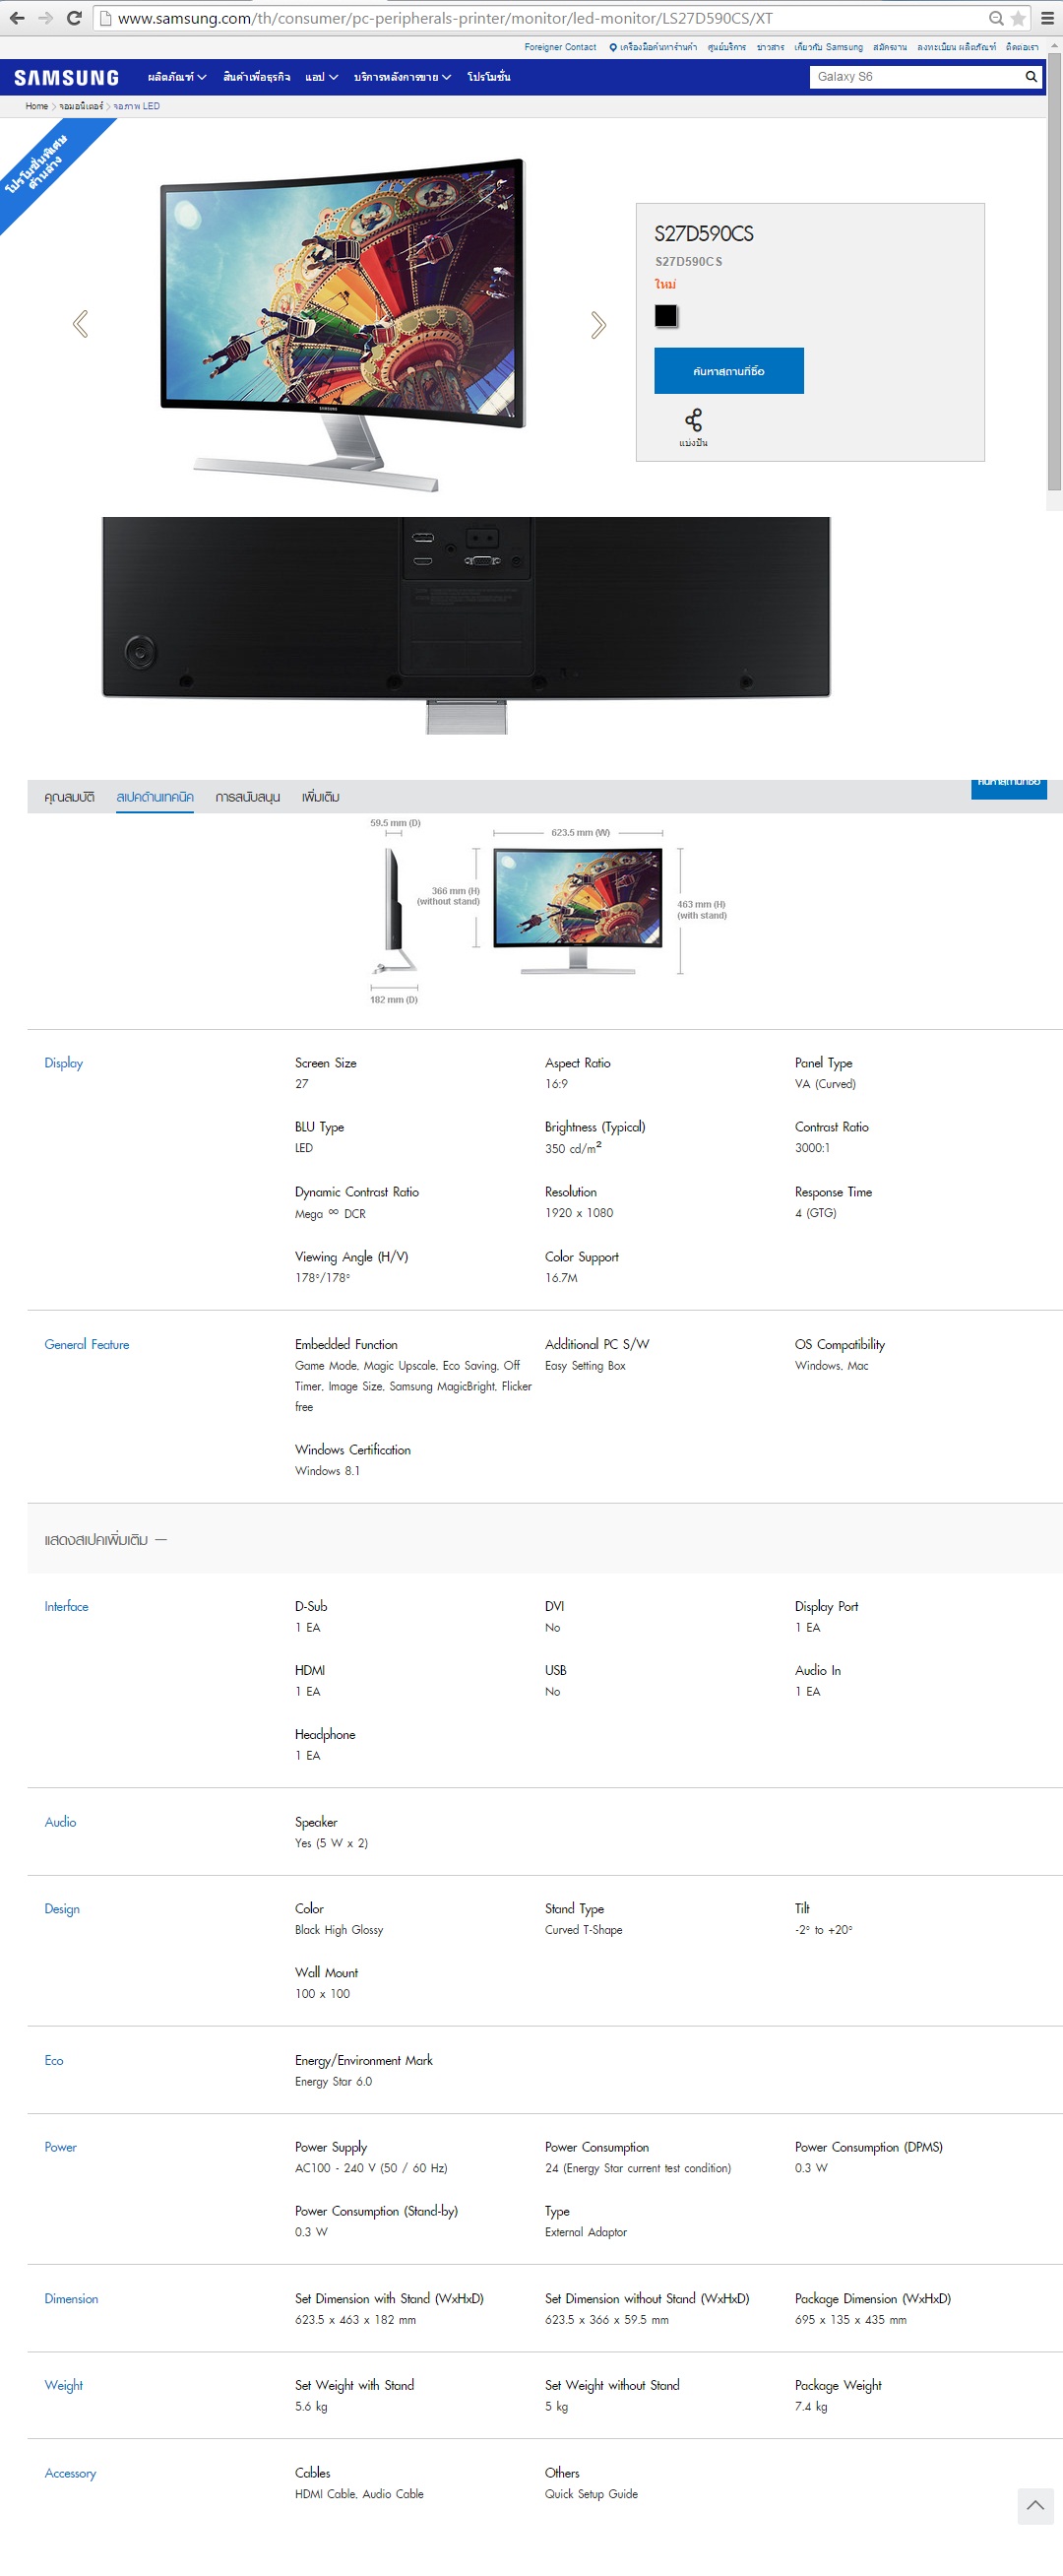Click the '1920 x 1080' resolution value
Image resolution: width=1063 pixels, height=2576 pixels.
tap(579, 1213)
